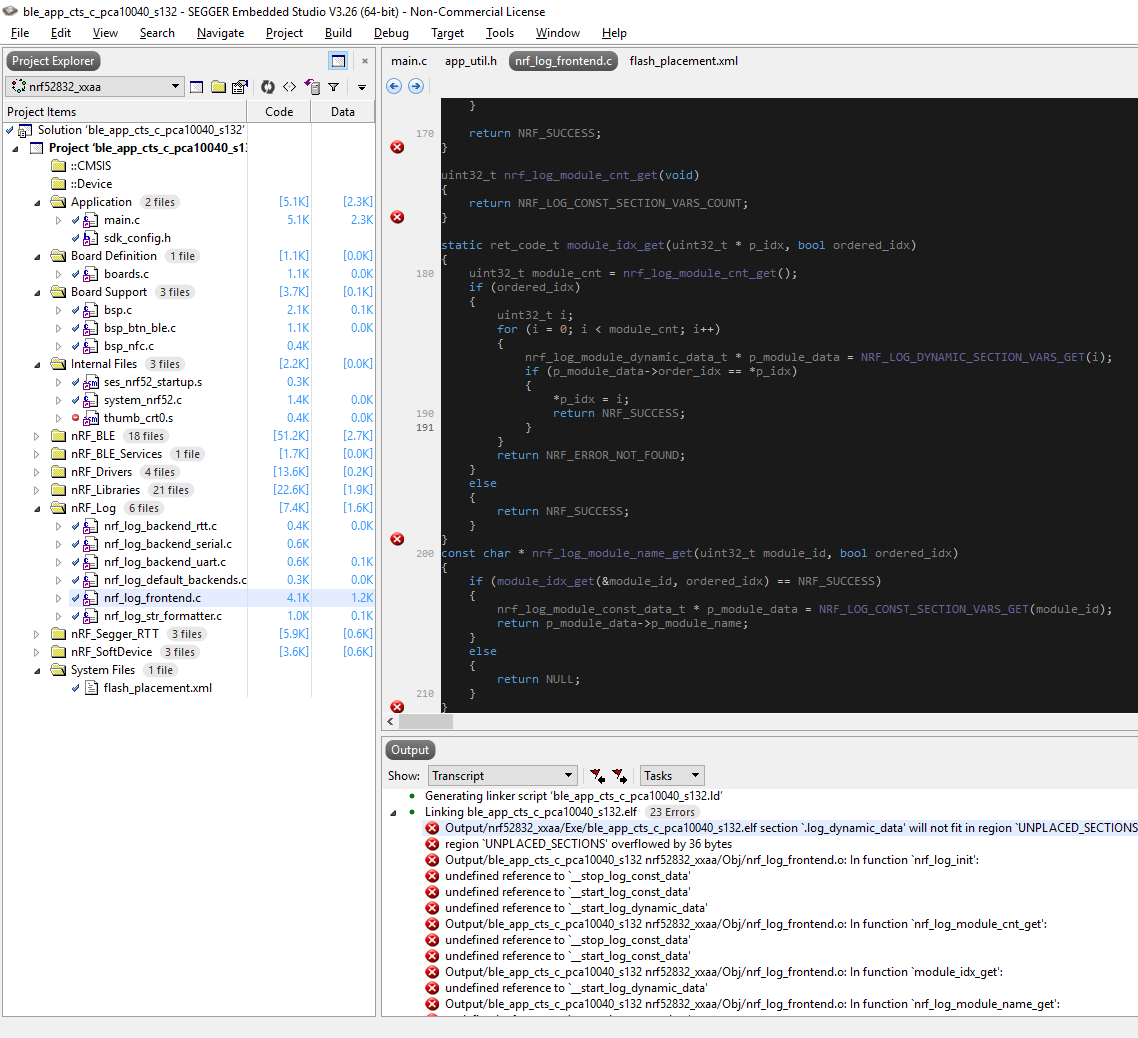Click the thumb_crt0.s file icon
This screenshot has height=1038, width=1138.
[91, 418]
